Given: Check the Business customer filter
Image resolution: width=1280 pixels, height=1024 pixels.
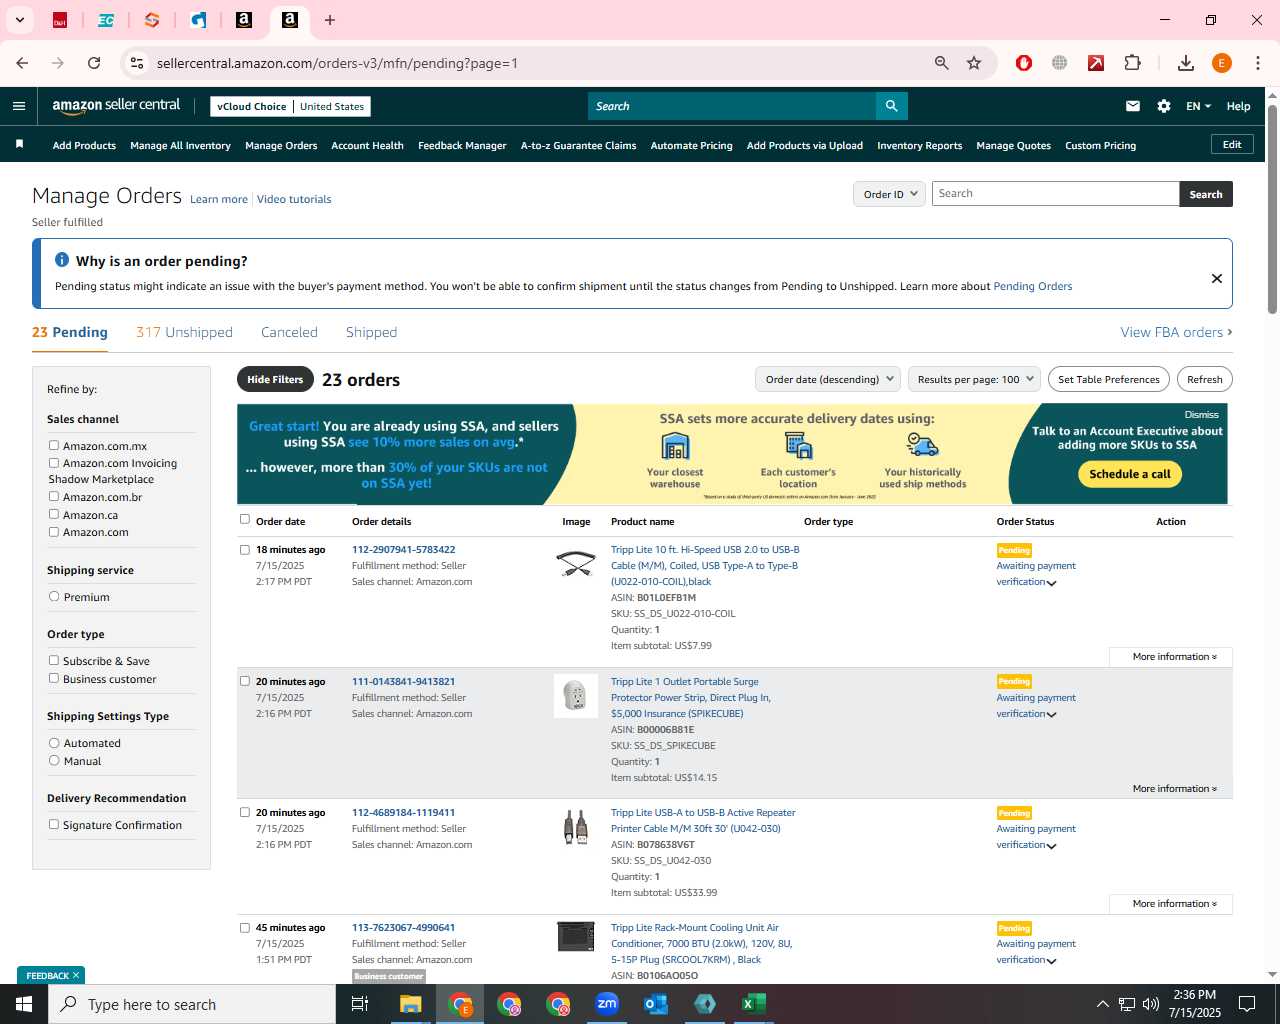Looking at the screenshot, I should [x=54, y=678].
